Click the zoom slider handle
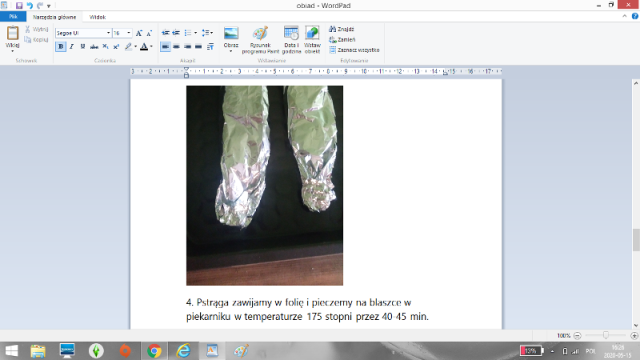Viewport: 640px width, 360px height. (606, 335)
